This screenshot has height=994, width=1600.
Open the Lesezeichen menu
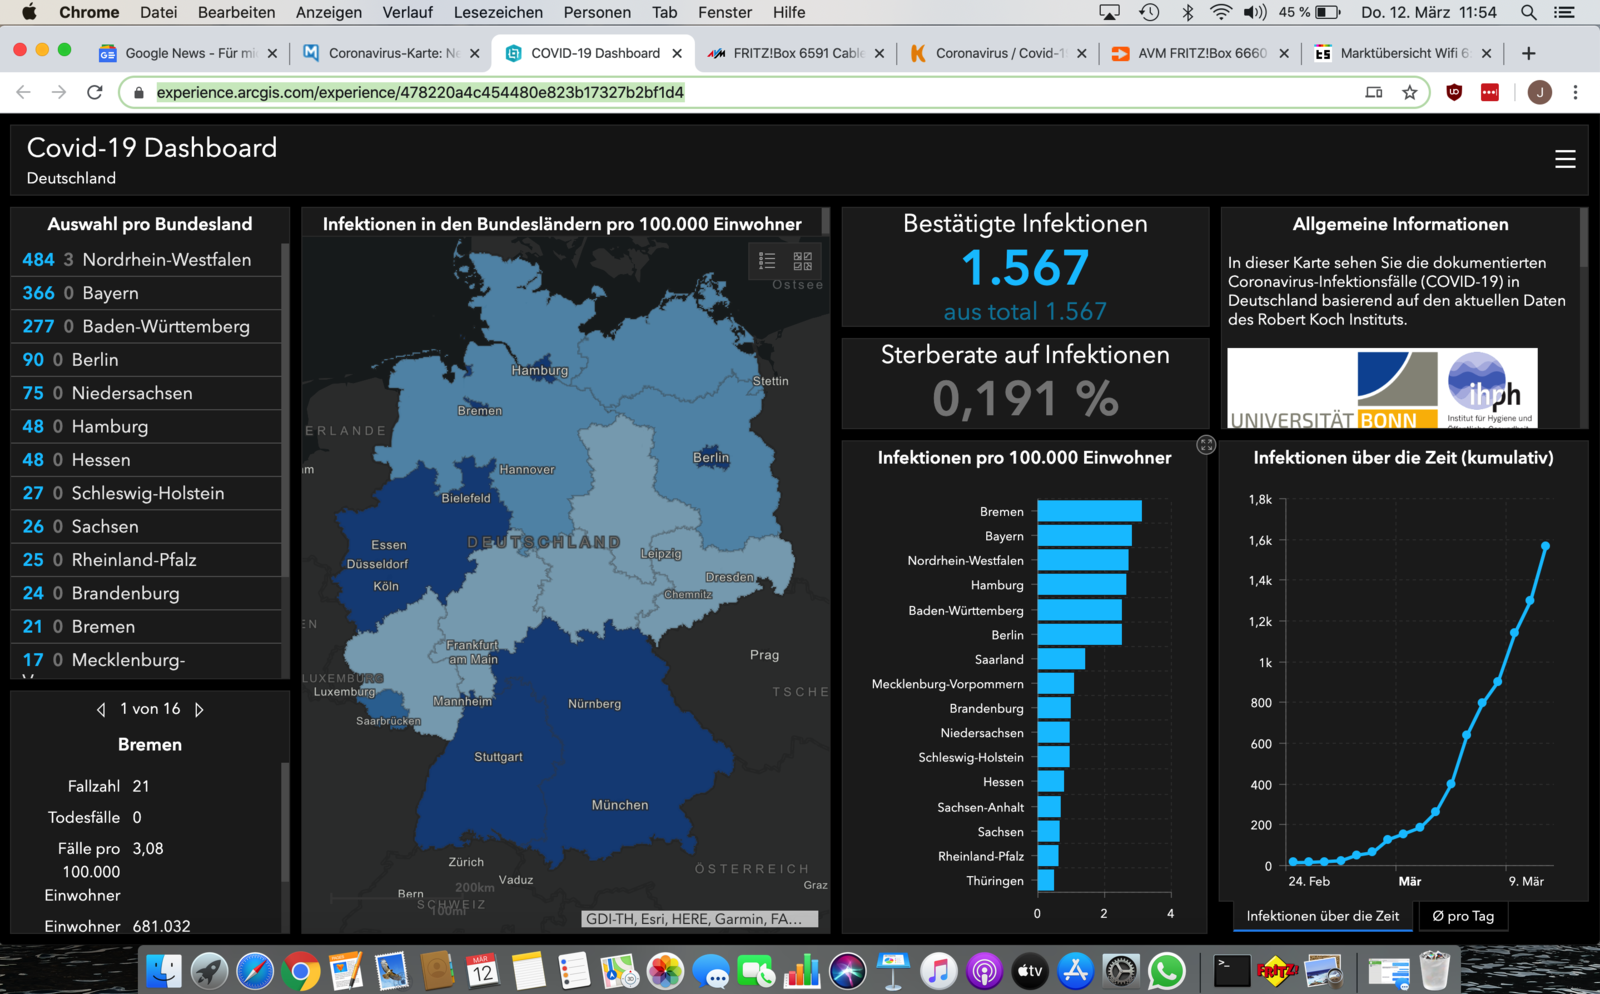tap(498, 12)
